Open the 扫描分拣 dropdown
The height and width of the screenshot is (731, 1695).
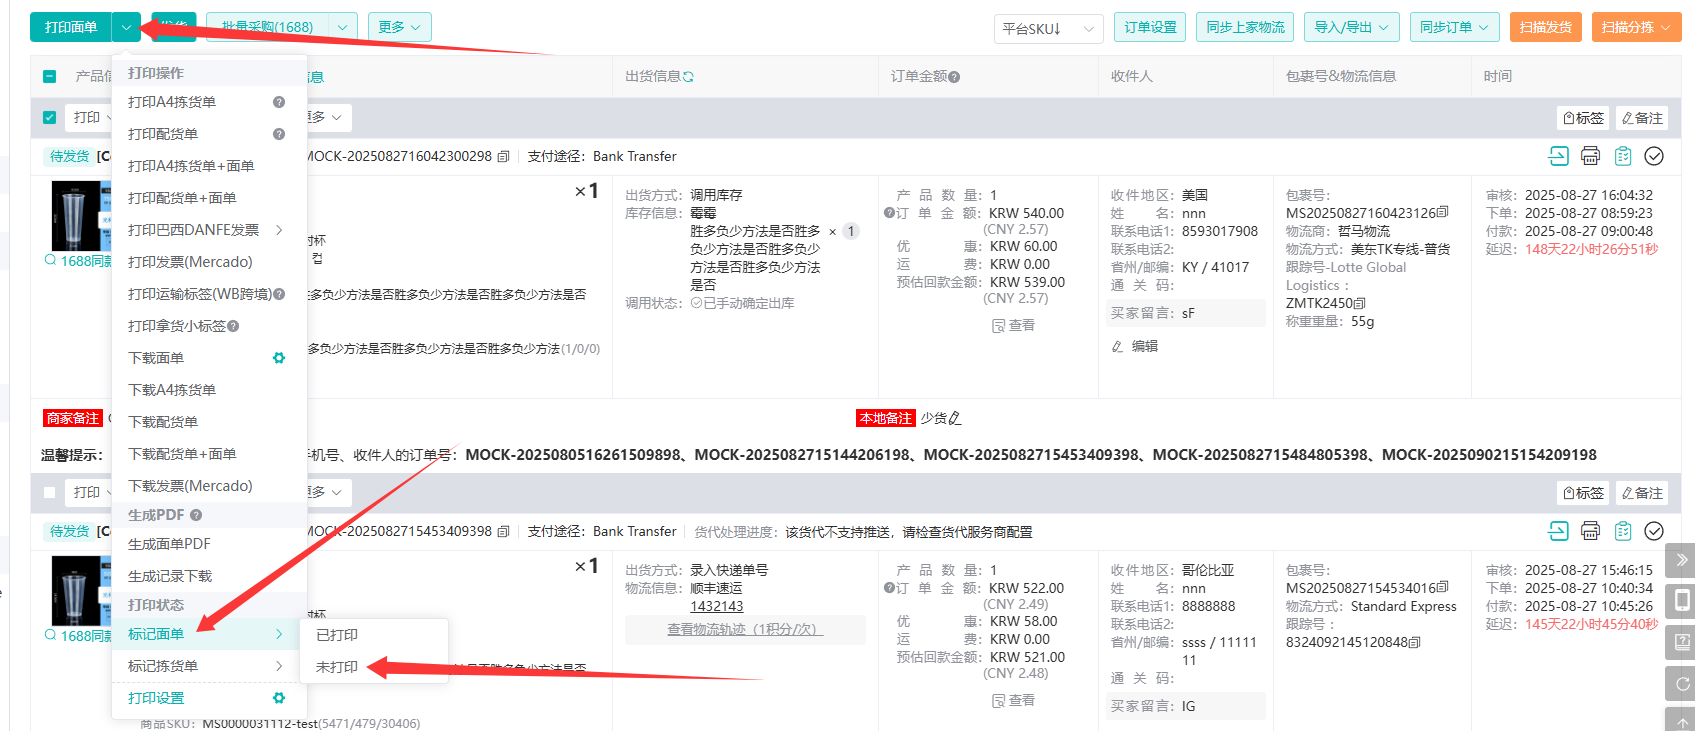[1636, 27]
